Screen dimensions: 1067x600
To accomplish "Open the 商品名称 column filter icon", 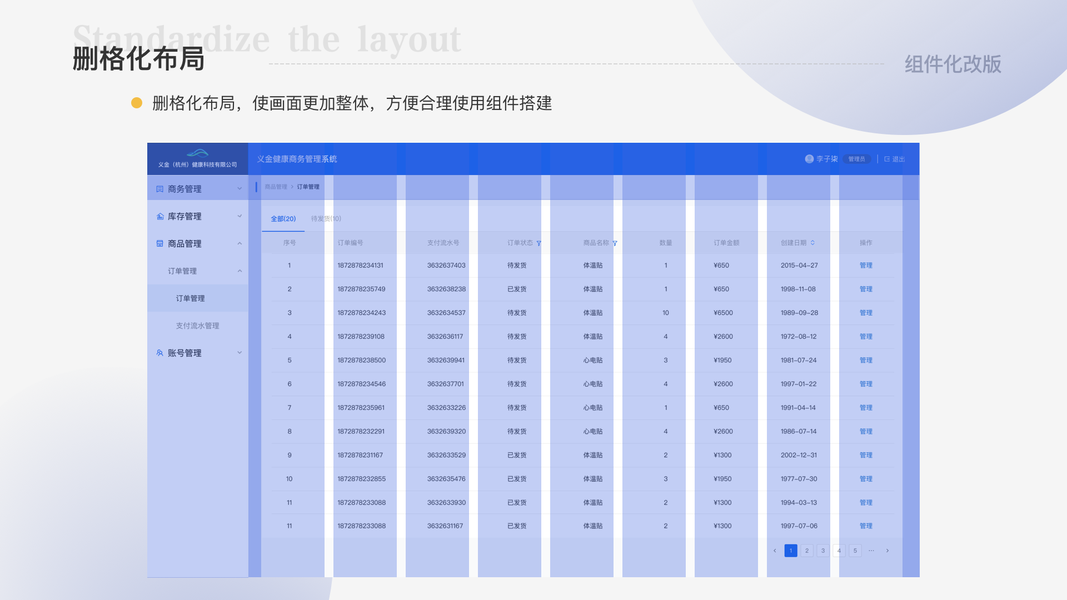I will pyautogui.click(x=614, y=244).
